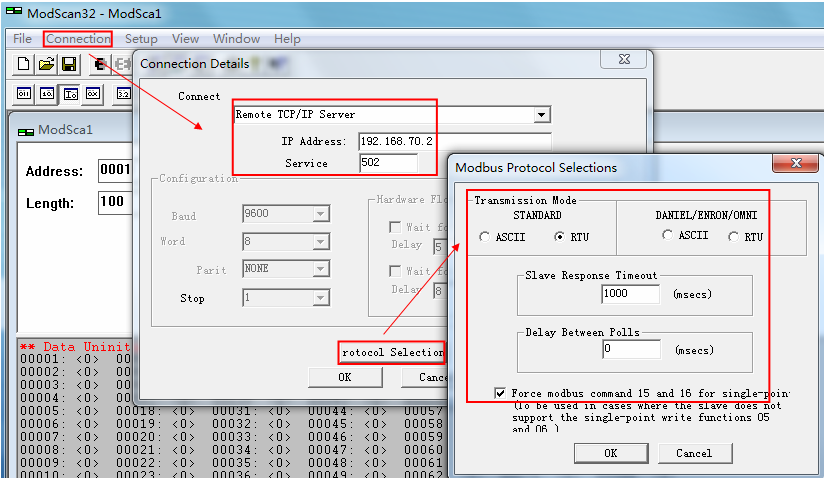Select STANDARD RTU transmission mode
Viewport: 824px width, 480px height.
coord(559,237)
